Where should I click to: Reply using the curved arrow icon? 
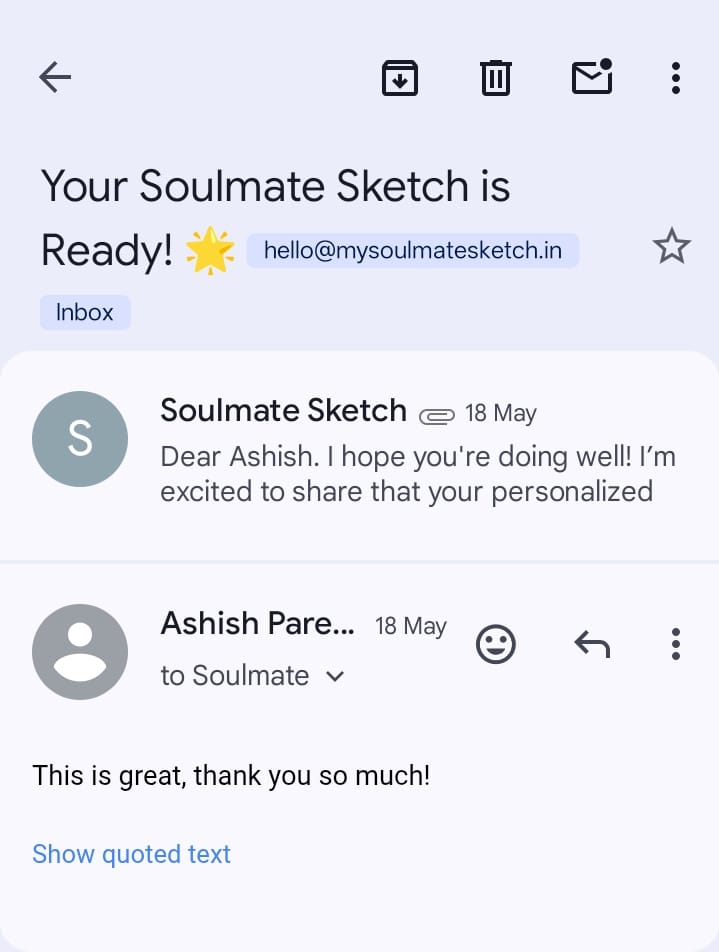point(592,644)
